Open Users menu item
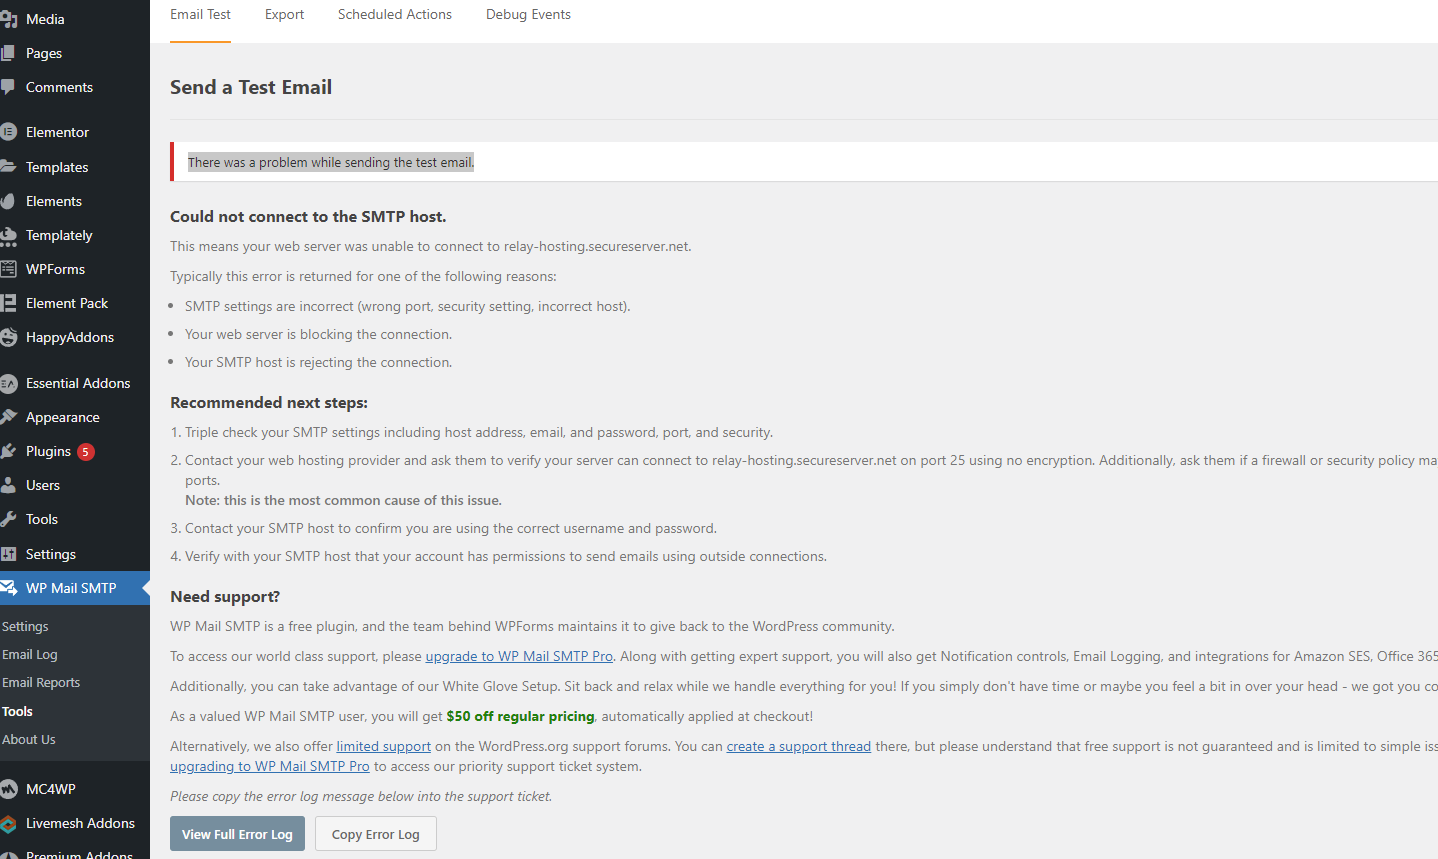1438x859 pixels. pos(43,485)
